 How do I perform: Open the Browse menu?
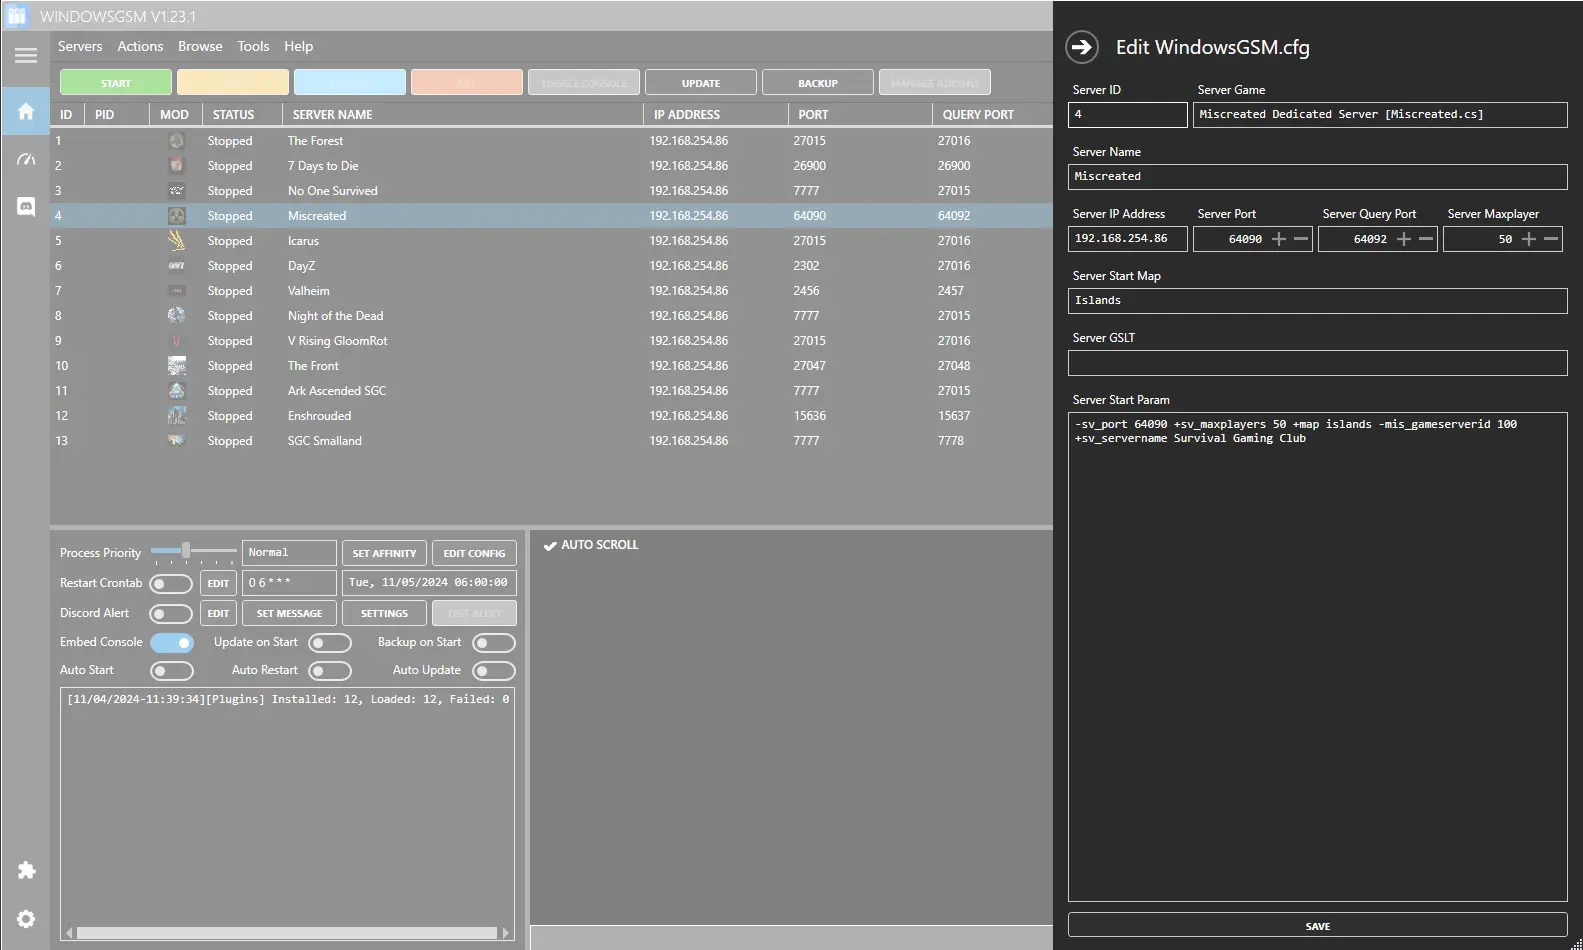(x=200, y=46)
